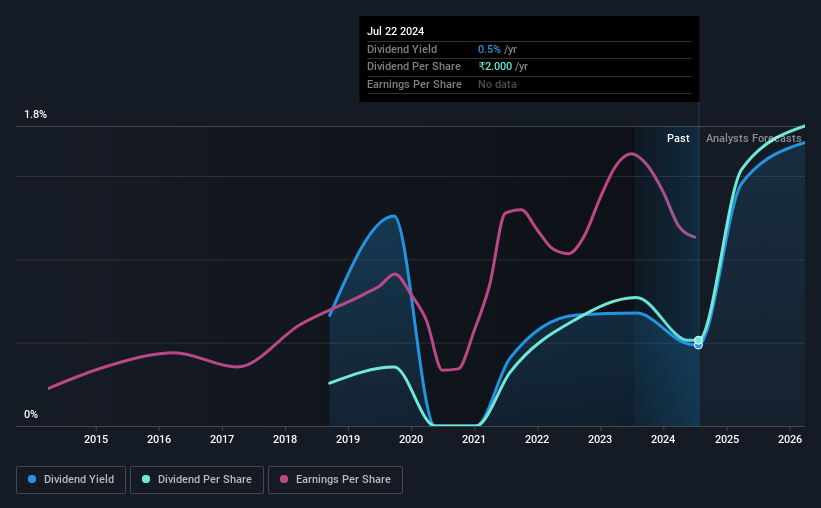
Task: Select the Analysts Forecasts region label
Action: pyautogui.click(x=753, y=138)
